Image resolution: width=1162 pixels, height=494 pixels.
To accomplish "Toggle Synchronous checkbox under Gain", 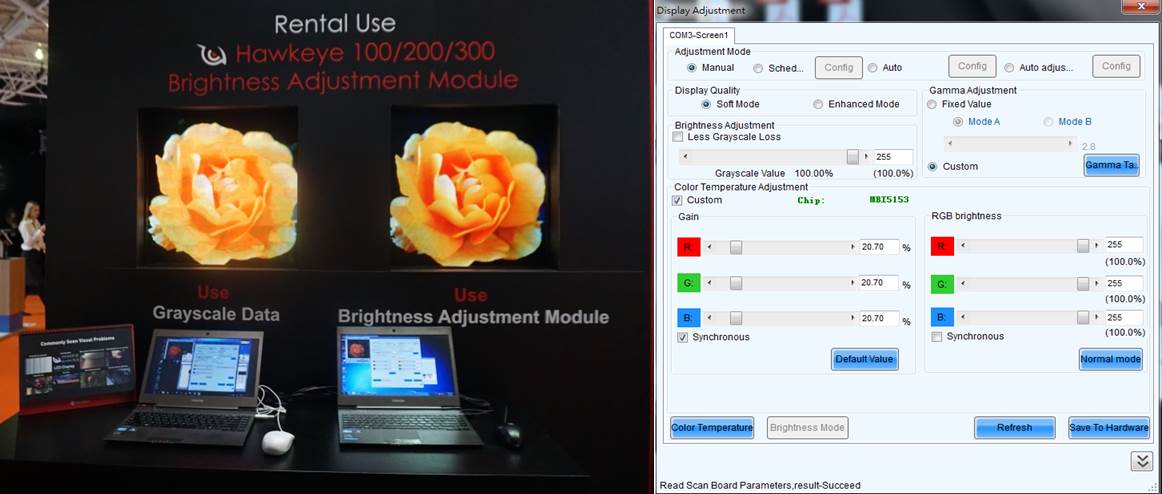I will [x=683, y=337].
